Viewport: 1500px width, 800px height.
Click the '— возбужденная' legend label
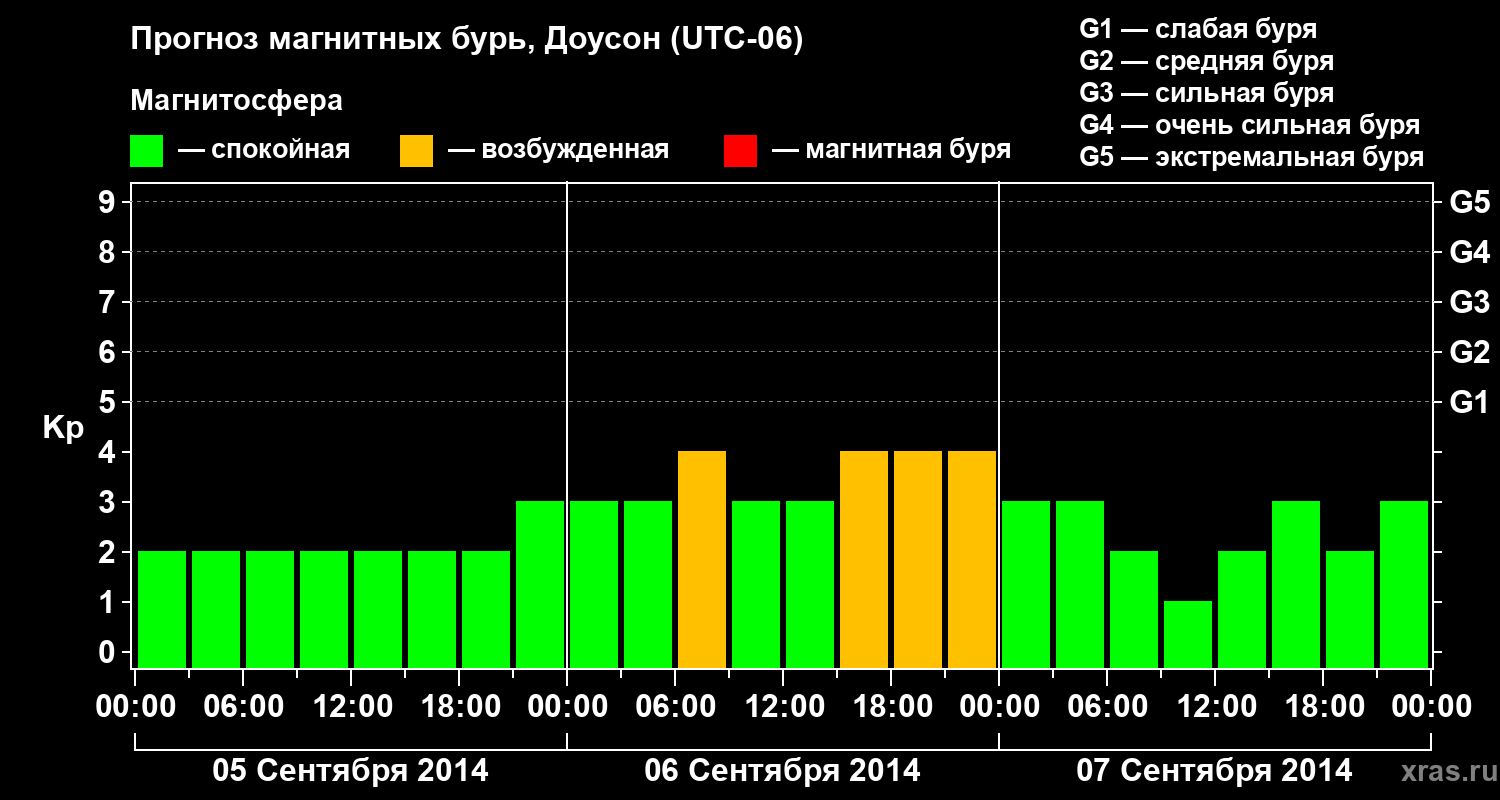[558, 151]
